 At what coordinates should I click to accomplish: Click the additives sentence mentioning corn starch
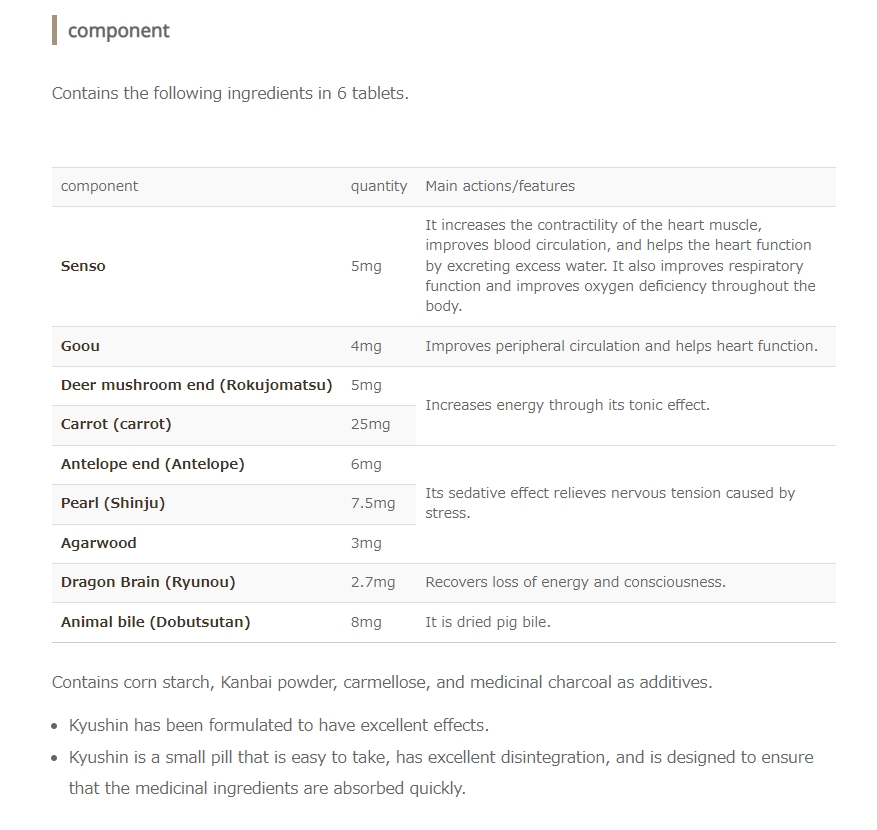[x=382, y=683]
